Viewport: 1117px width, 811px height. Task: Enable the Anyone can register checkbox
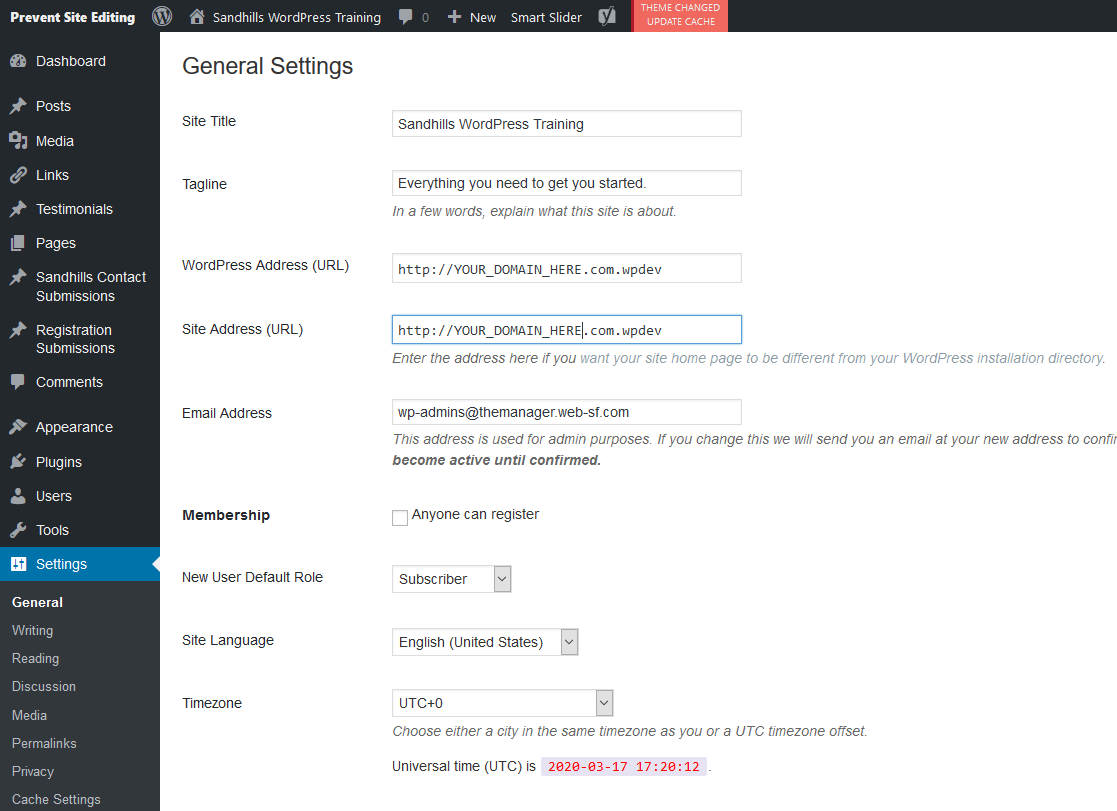400,517
